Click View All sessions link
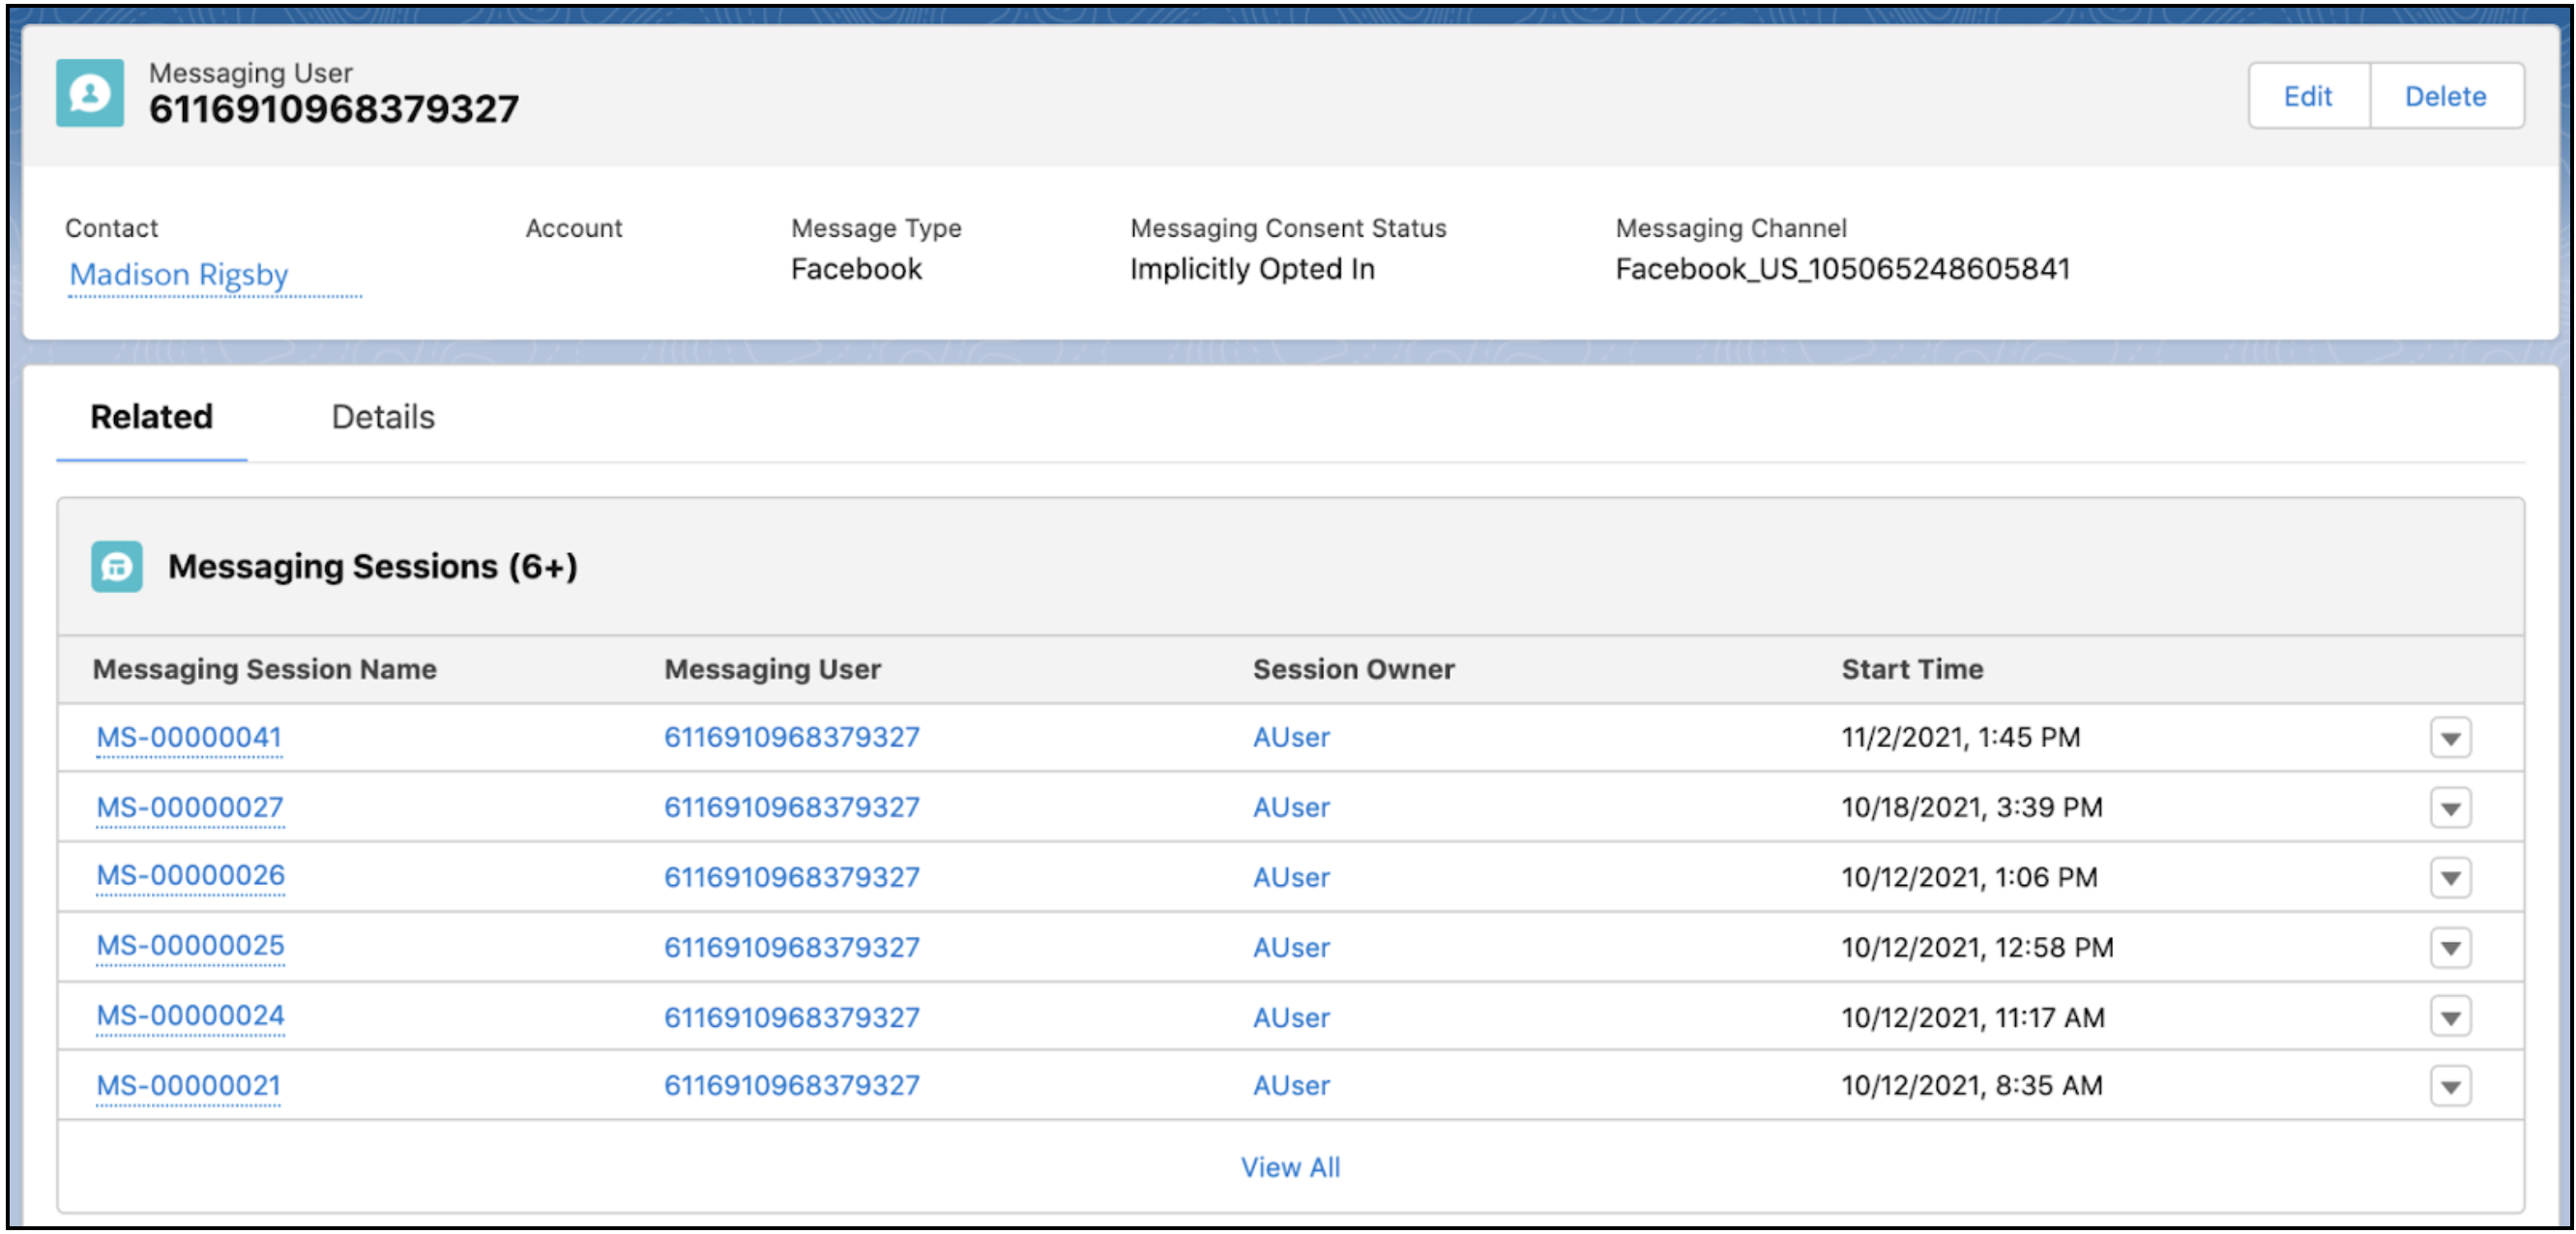2576x1234 pixels. tap(1289, 1167)
